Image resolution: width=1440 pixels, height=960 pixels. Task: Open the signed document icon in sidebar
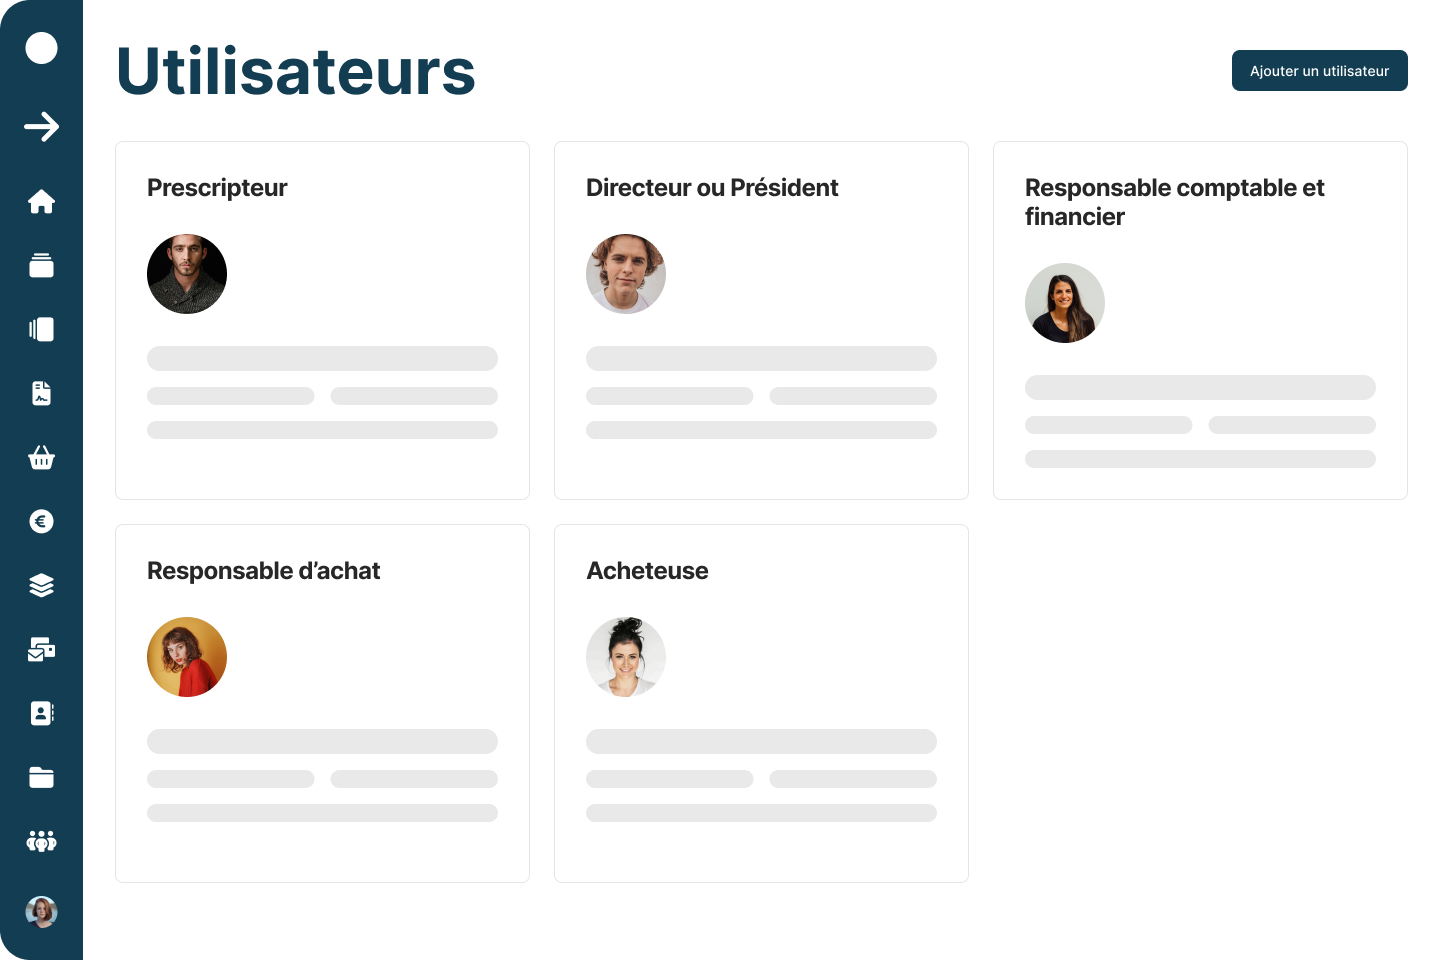41,394
